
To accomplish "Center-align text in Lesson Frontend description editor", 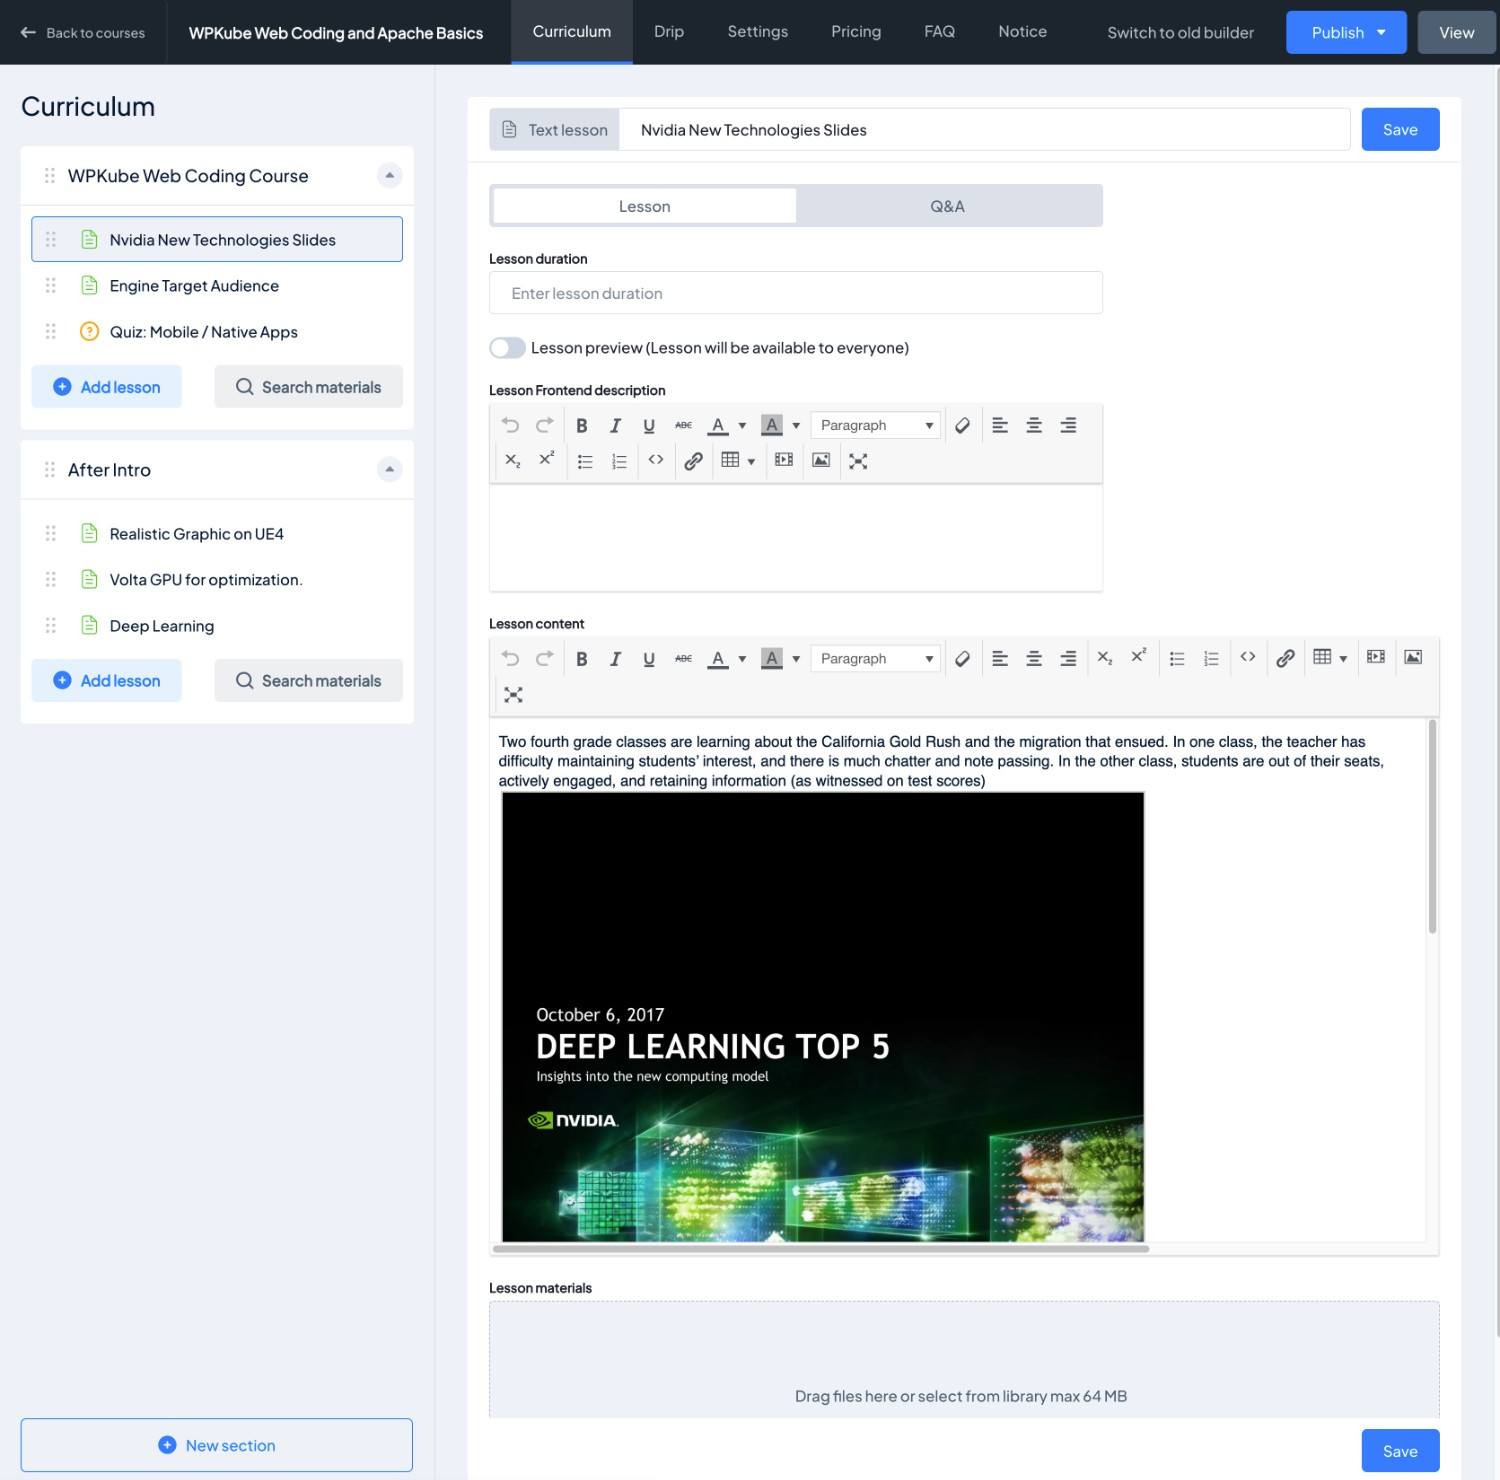I will point(1034,425).
